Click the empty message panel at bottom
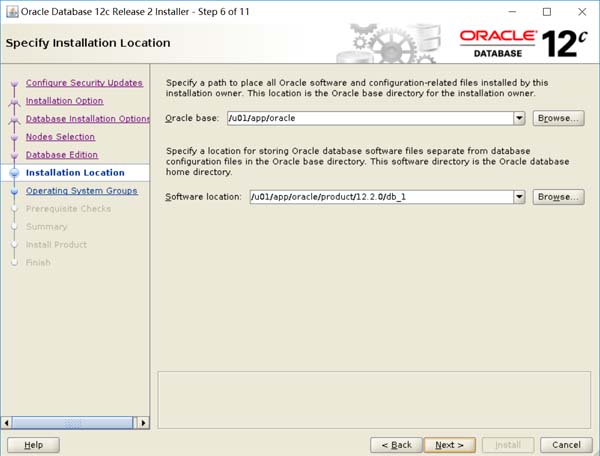Image resolution: width=600 pixels, height=456 pixels. pyautogui.click(x=374, y=400)
